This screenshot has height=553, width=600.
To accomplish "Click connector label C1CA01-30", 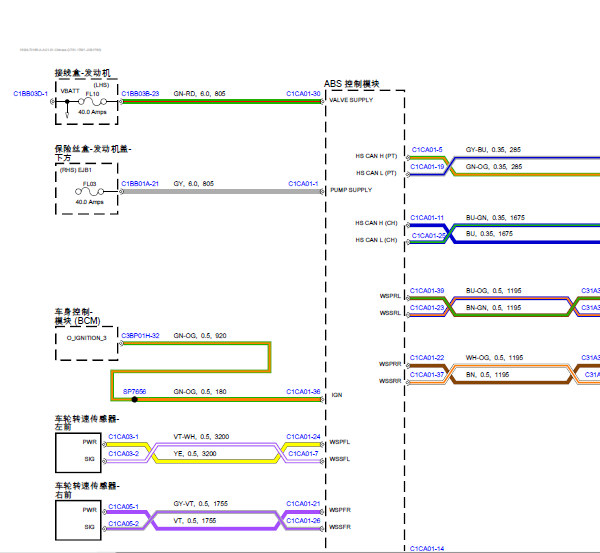I will [303, 94].
